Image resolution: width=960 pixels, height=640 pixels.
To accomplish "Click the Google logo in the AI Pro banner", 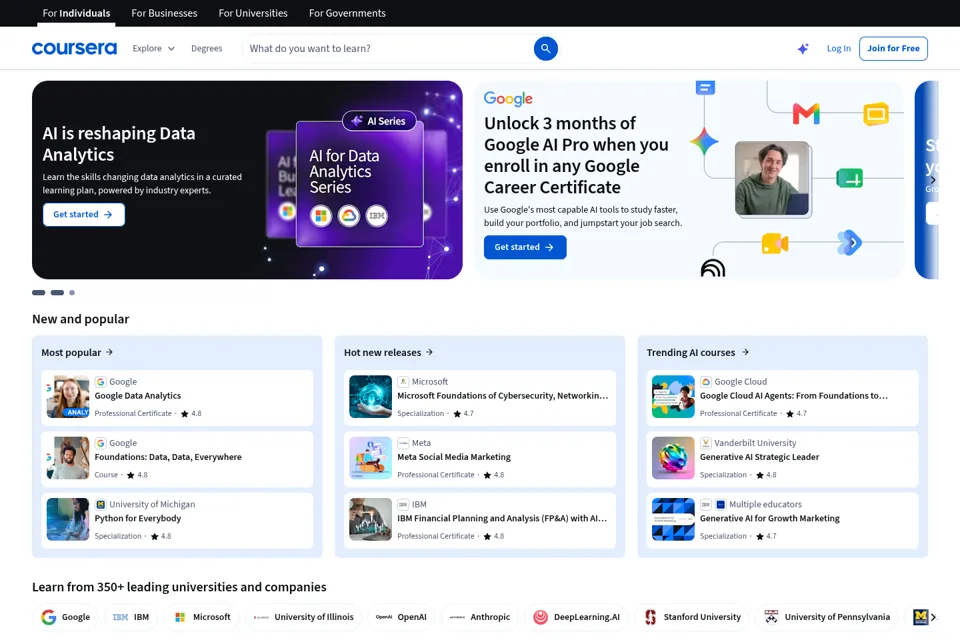I will tap(508, 99).
